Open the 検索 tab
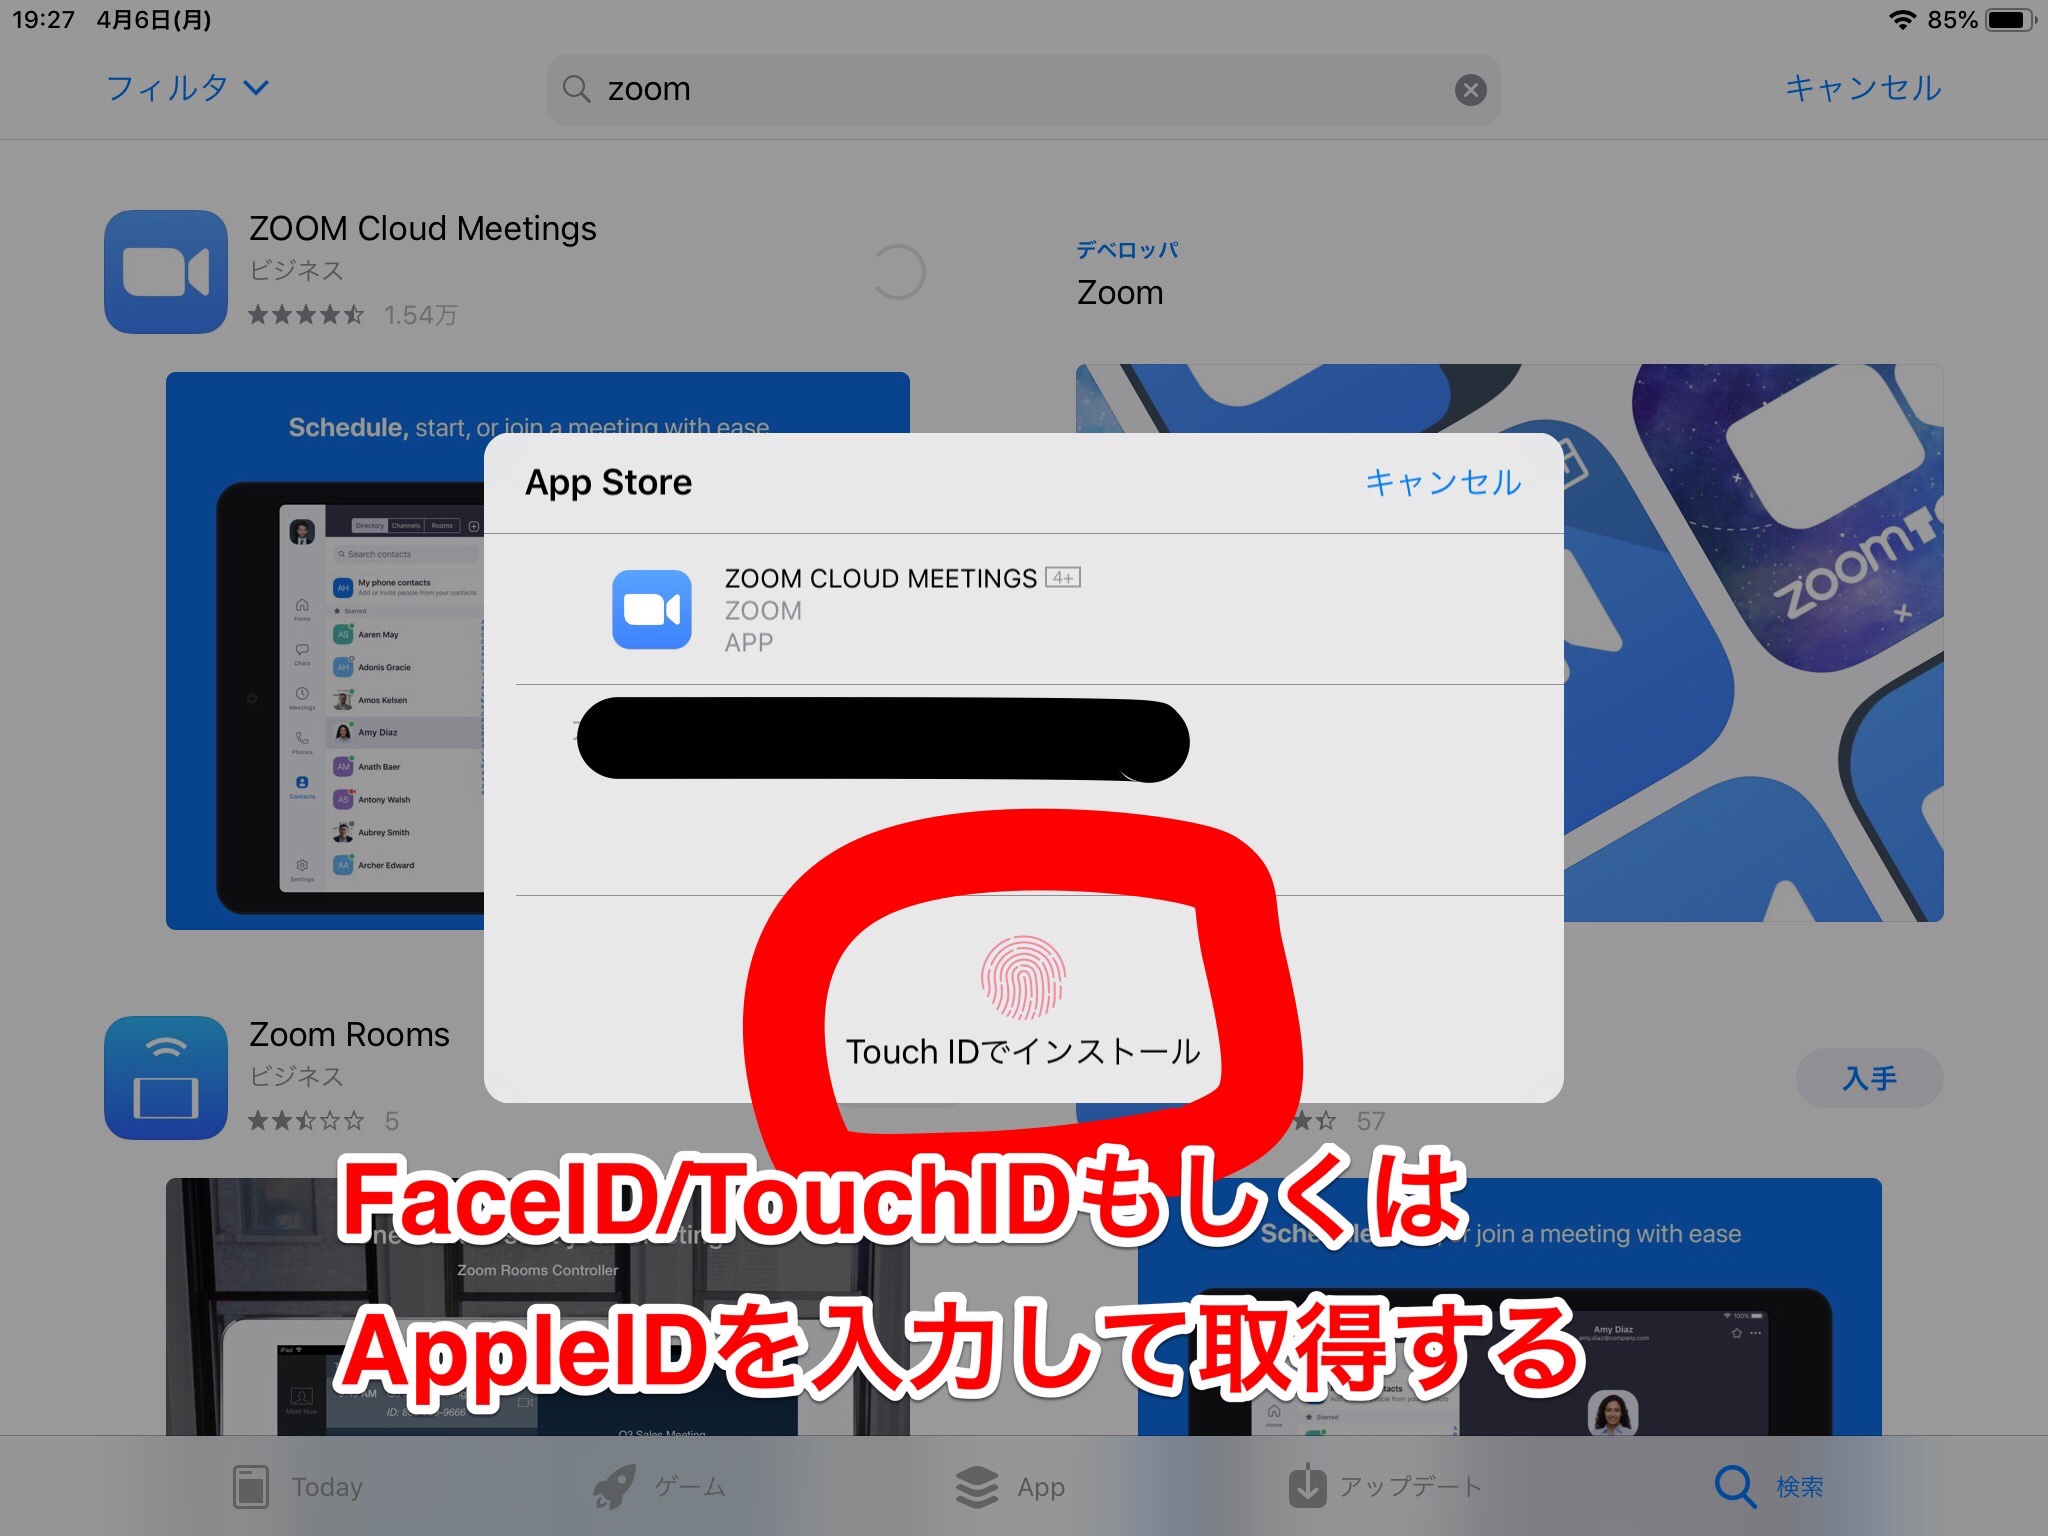2048x1536 pixels. pyautogui.click(x=1769, y=1487)
